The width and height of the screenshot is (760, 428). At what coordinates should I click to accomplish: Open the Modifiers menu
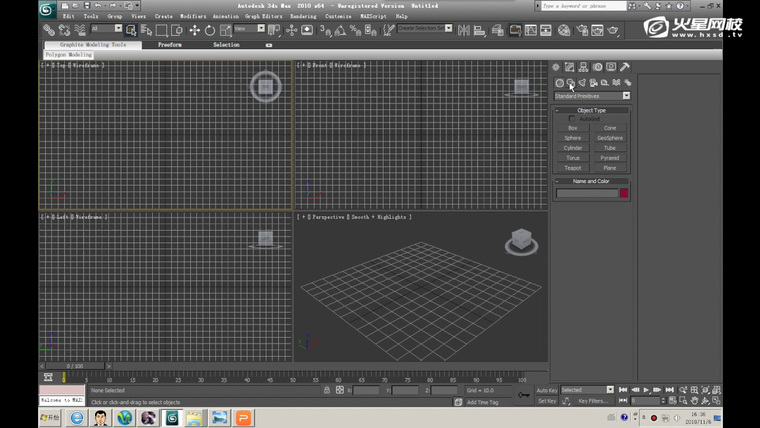tap(193, 17)
